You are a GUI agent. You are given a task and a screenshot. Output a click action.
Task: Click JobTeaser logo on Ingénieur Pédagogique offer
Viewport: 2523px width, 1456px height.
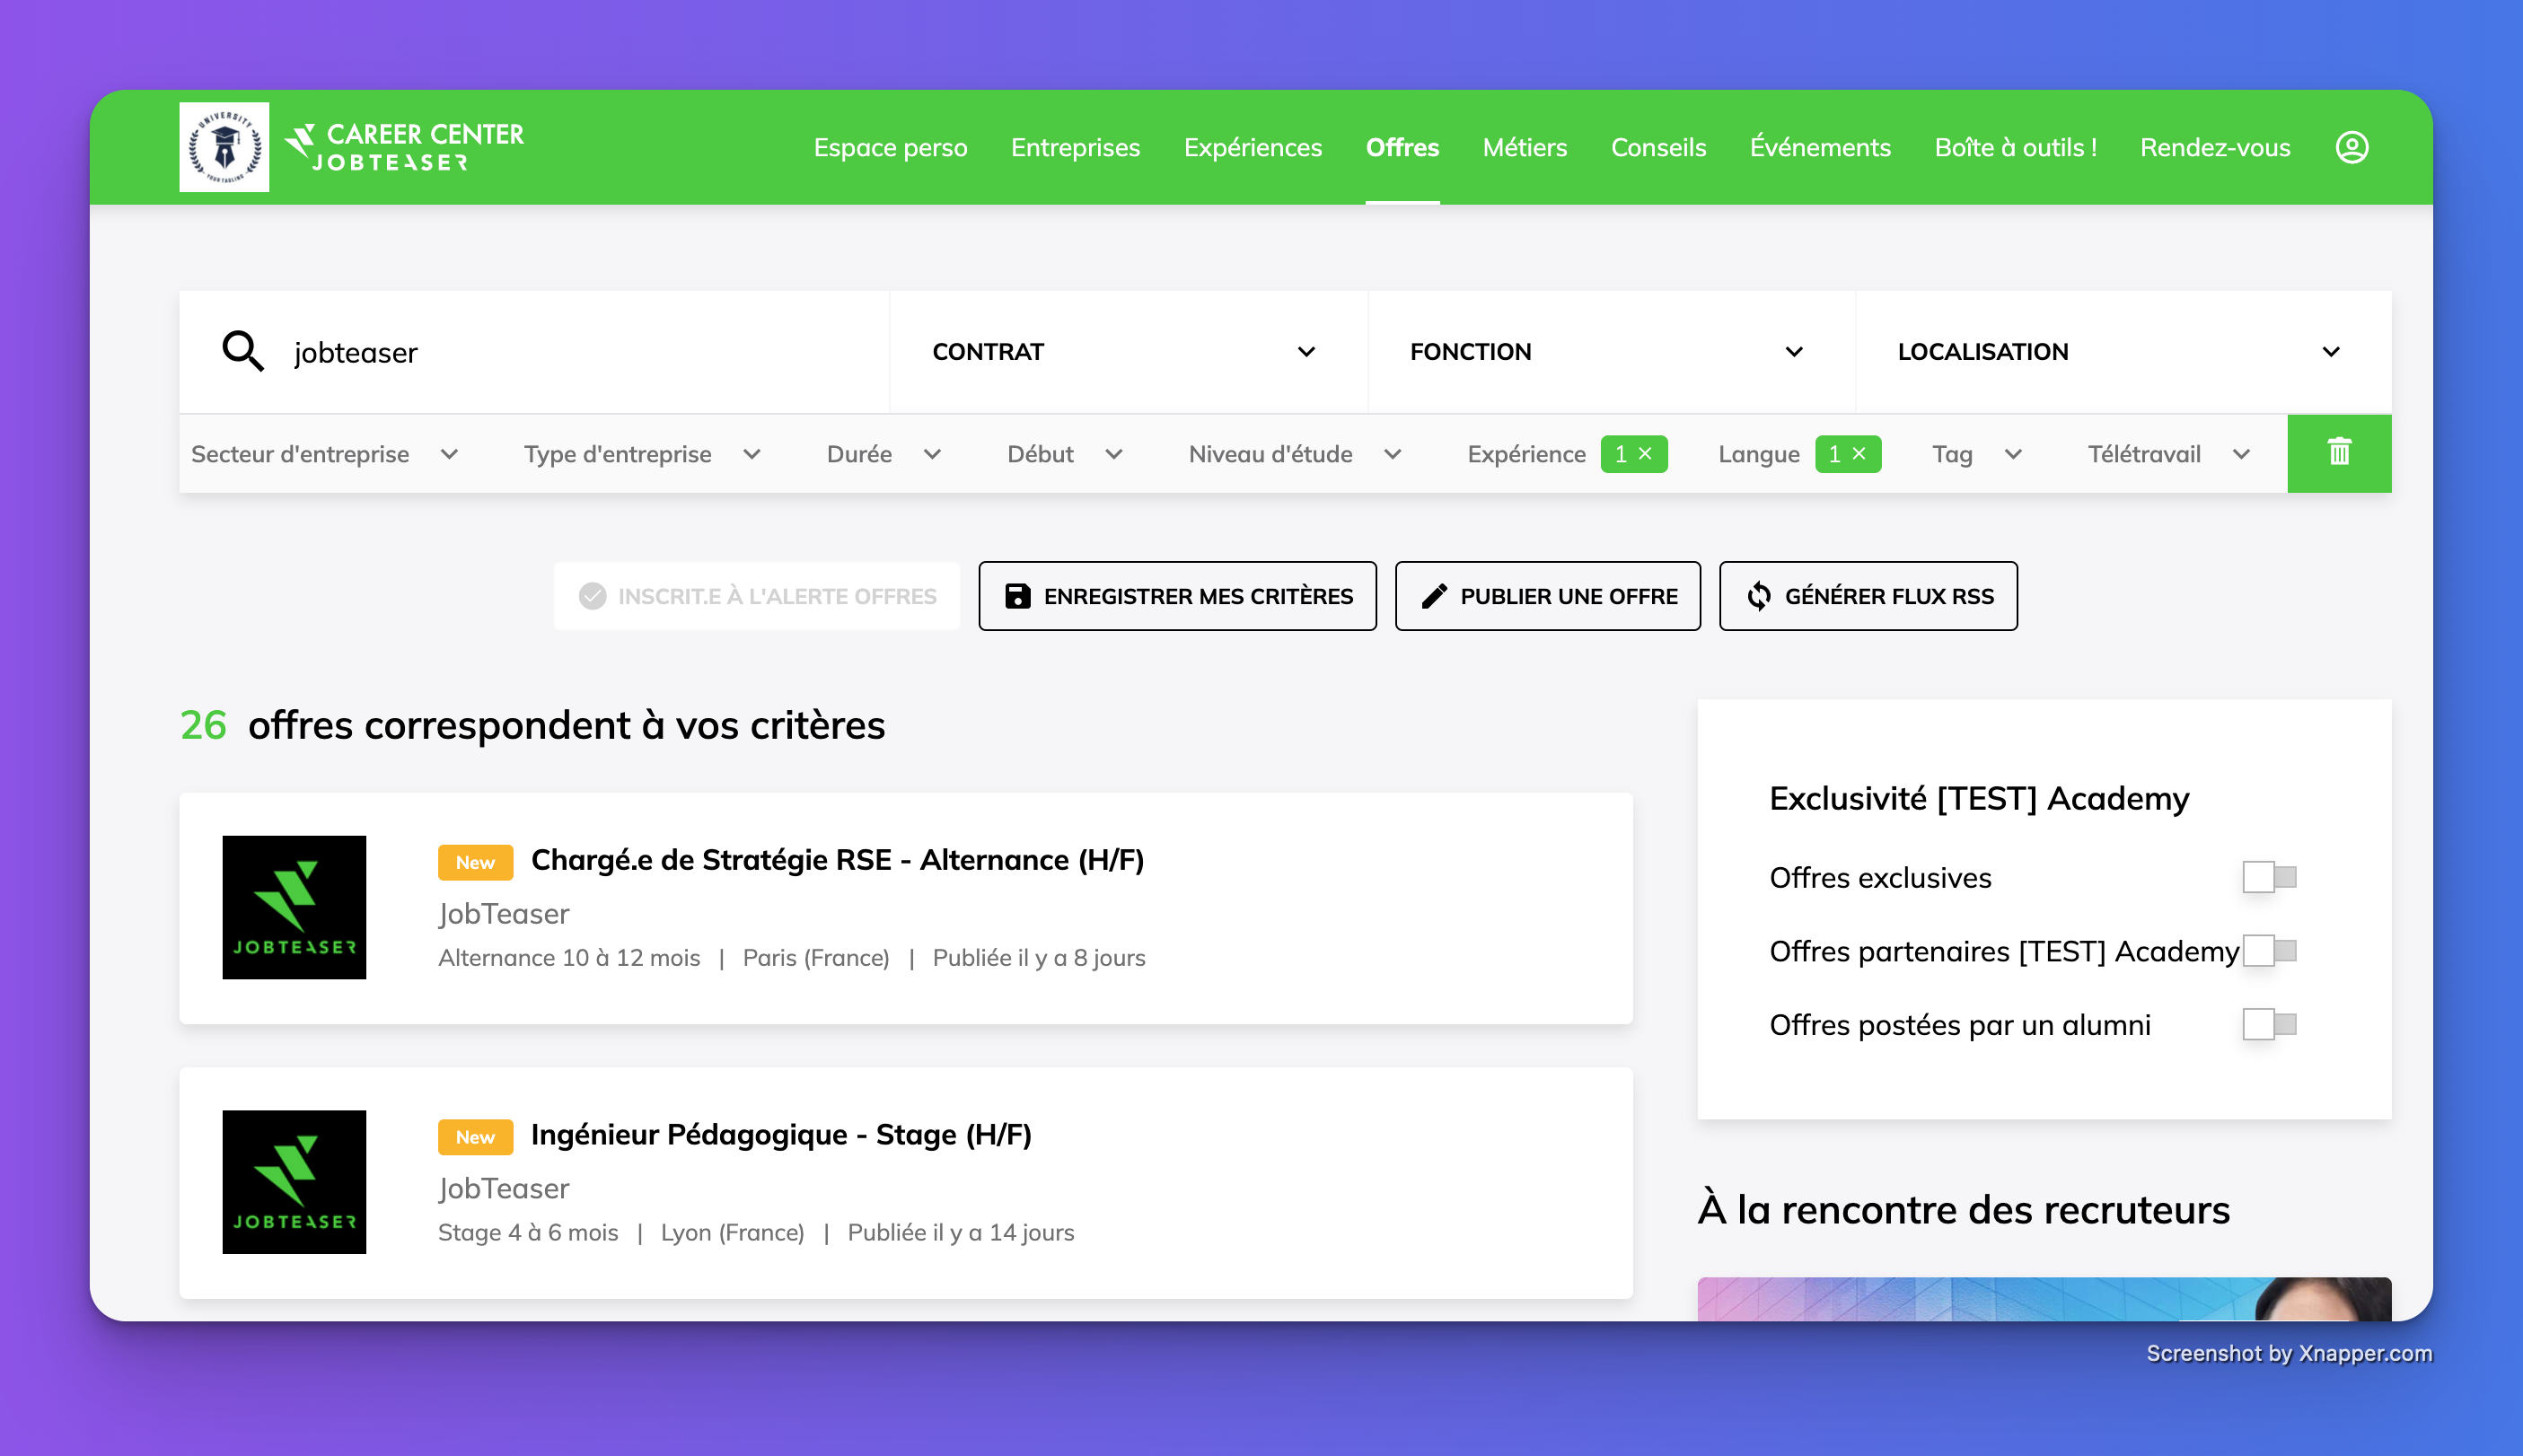tap(294, 1182)
